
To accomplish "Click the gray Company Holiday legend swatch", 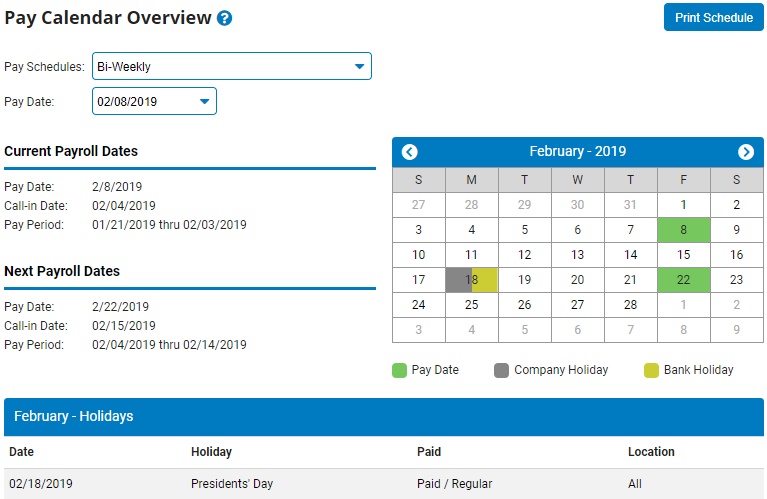I will point(502,370).
